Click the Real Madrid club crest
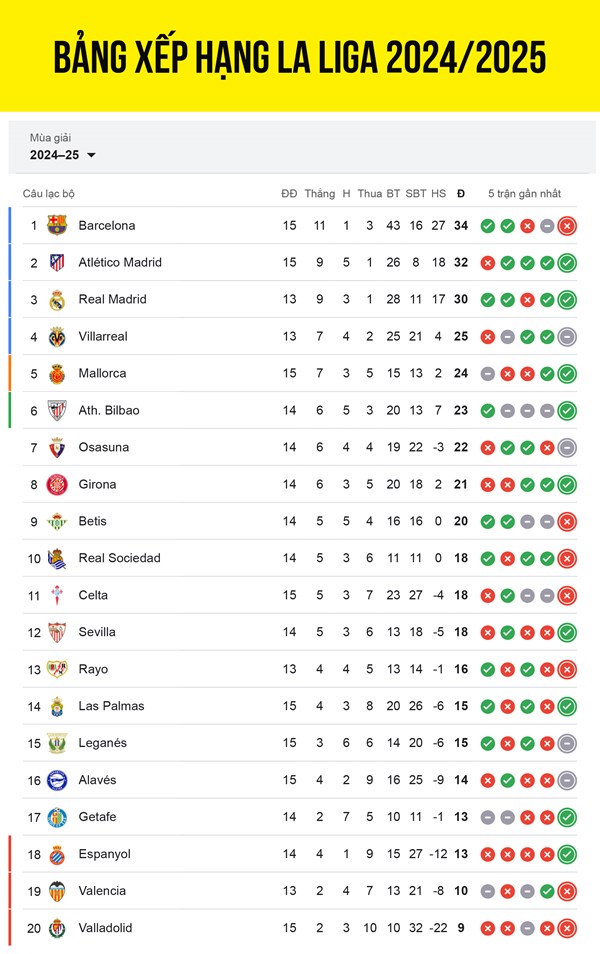 [x=57, y=299]
